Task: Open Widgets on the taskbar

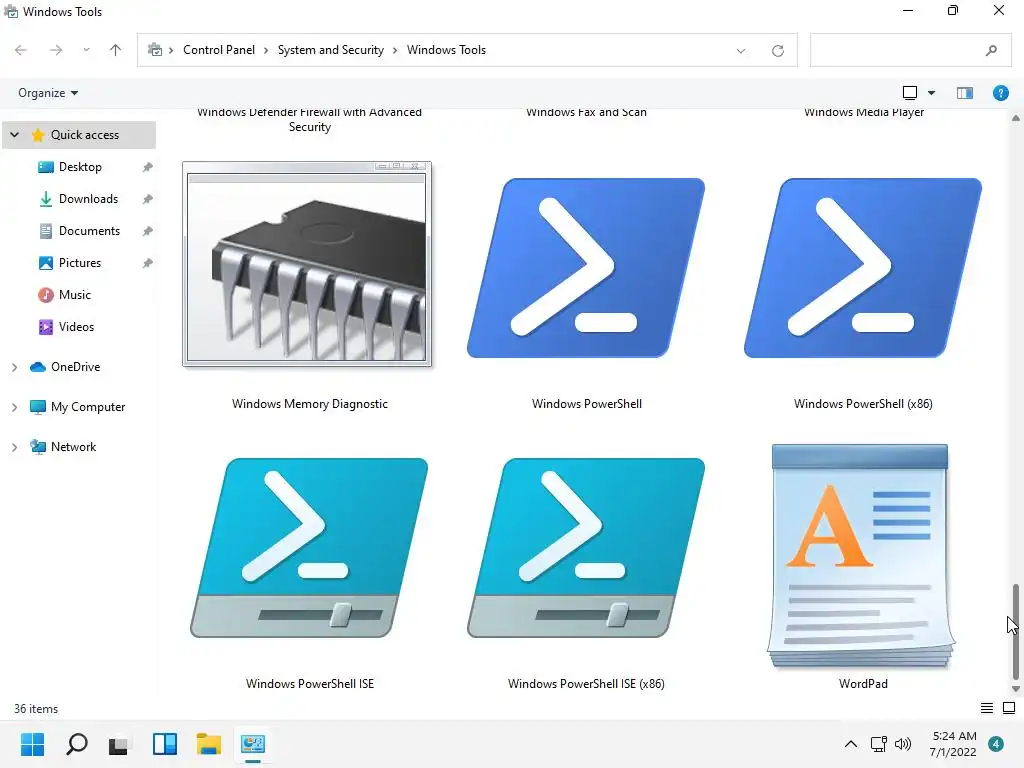Action: coord(165,744)
